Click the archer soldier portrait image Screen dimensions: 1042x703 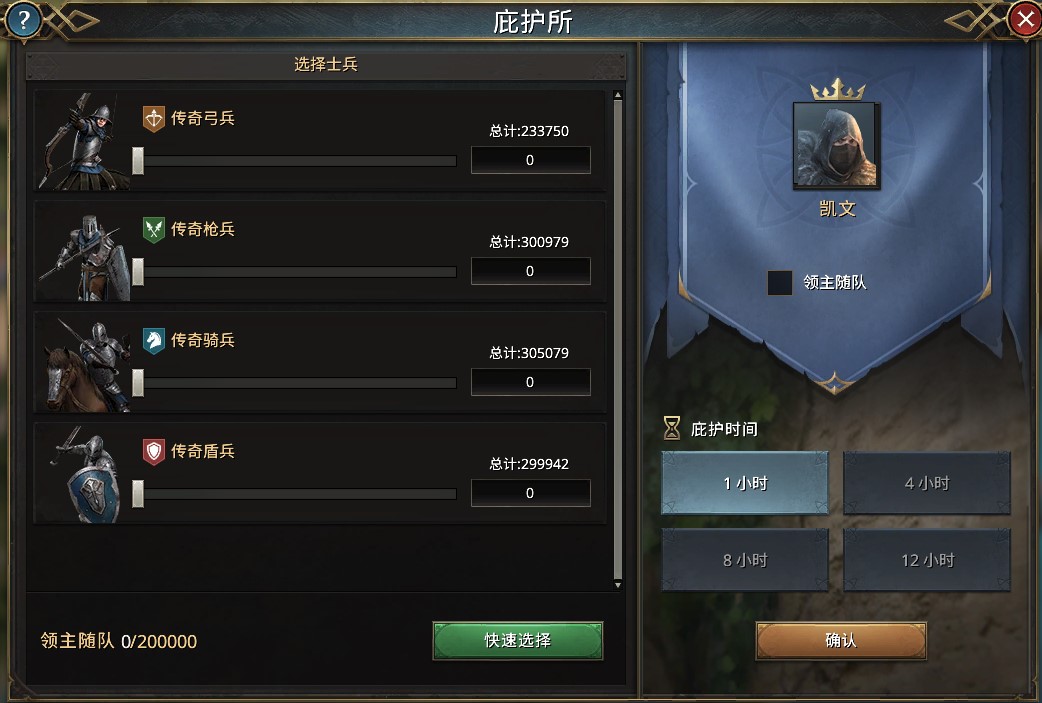tap(82, 141)
